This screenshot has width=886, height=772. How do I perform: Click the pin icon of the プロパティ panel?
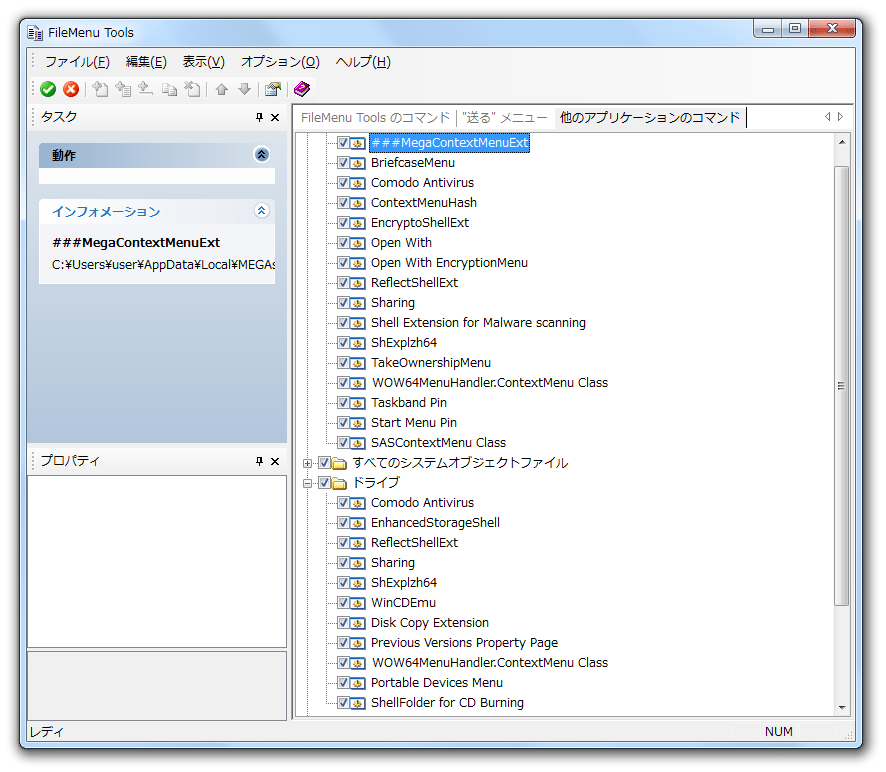(259, 461)
